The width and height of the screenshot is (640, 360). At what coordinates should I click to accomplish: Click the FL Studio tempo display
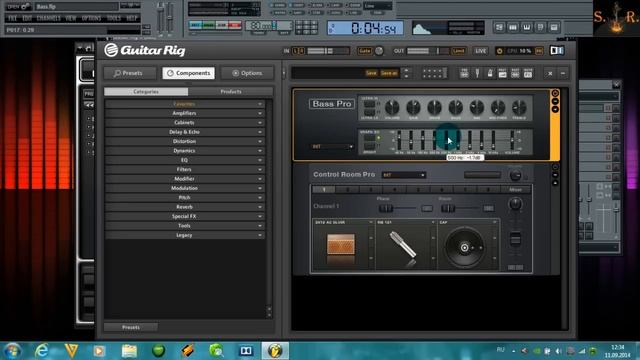(x=260, y=25)
